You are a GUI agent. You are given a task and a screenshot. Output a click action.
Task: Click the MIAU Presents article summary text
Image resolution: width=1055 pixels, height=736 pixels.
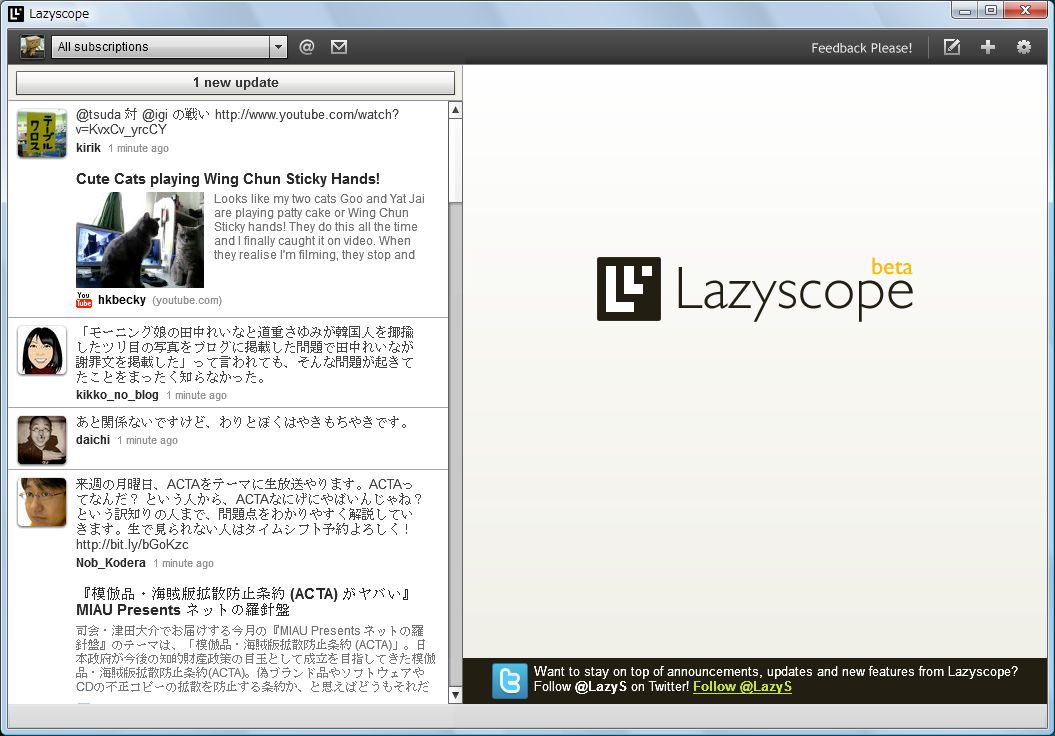pyautogui.click(x=256, y=659)
